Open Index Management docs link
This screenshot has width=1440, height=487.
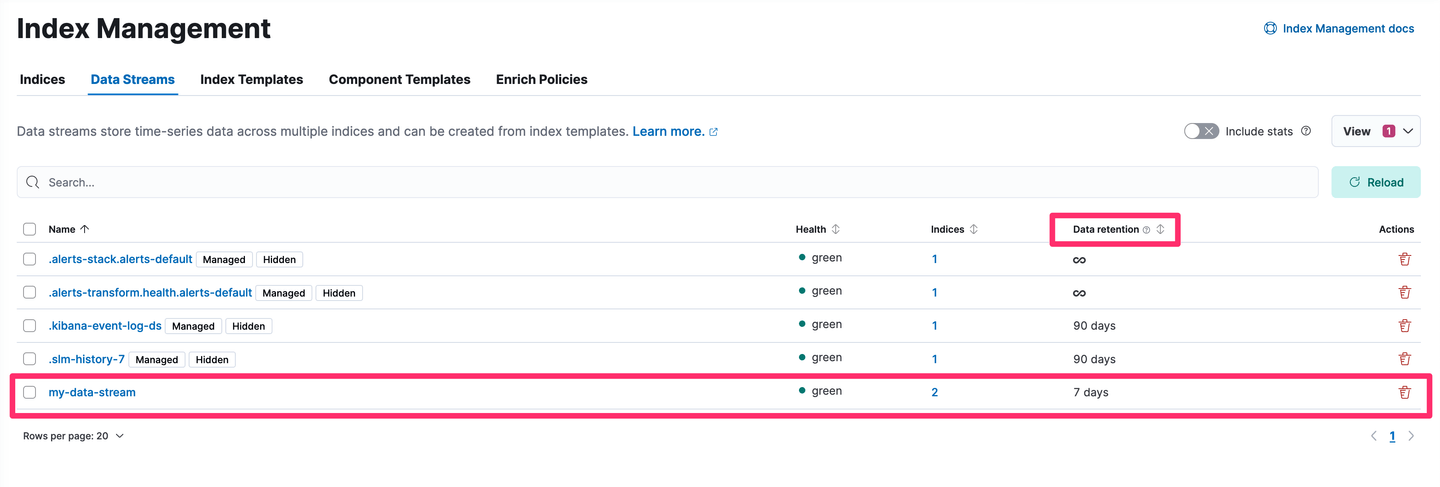pos(1339,28)
